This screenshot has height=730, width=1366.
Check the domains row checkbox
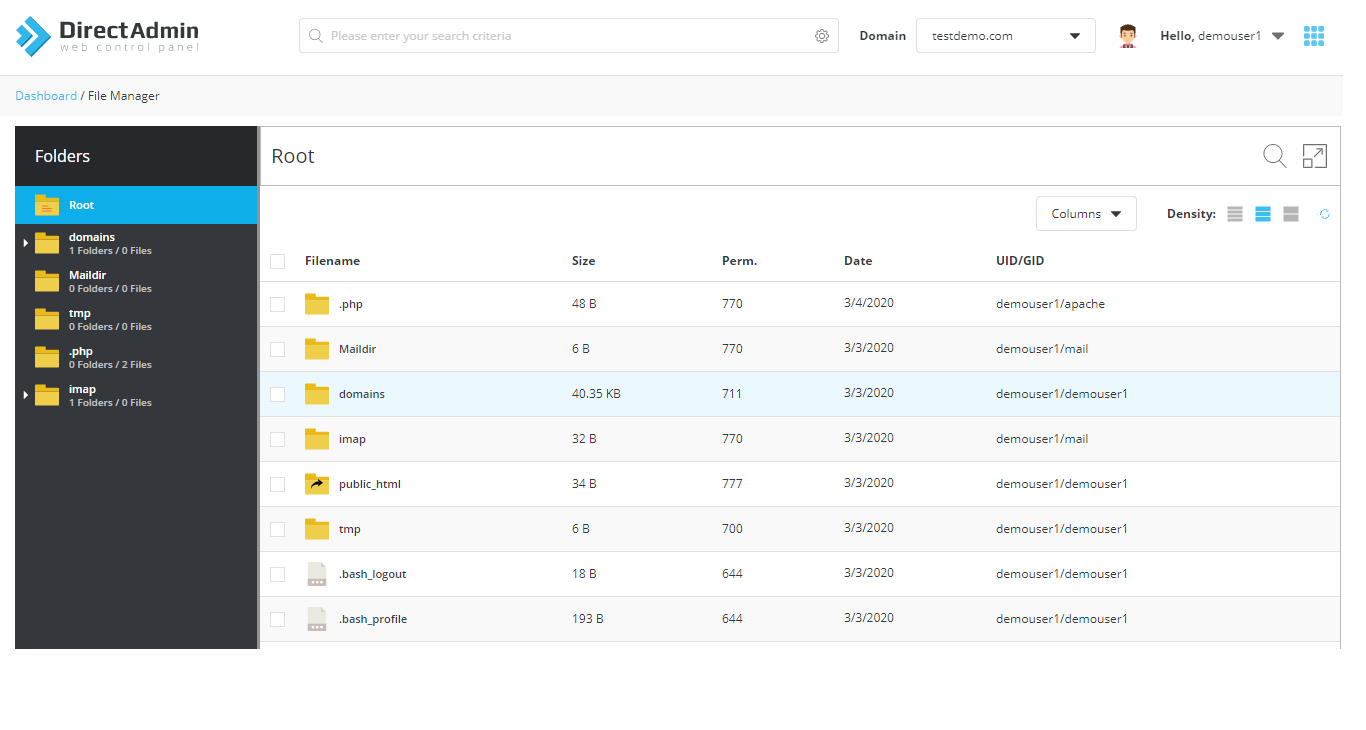(x=278, y=394)
